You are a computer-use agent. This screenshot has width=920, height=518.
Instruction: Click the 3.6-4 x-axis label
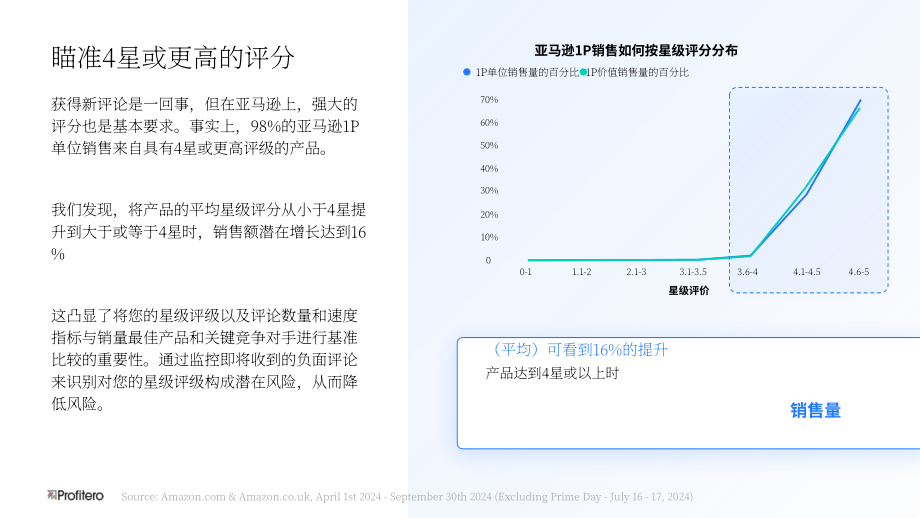click(x=748, y=272)
